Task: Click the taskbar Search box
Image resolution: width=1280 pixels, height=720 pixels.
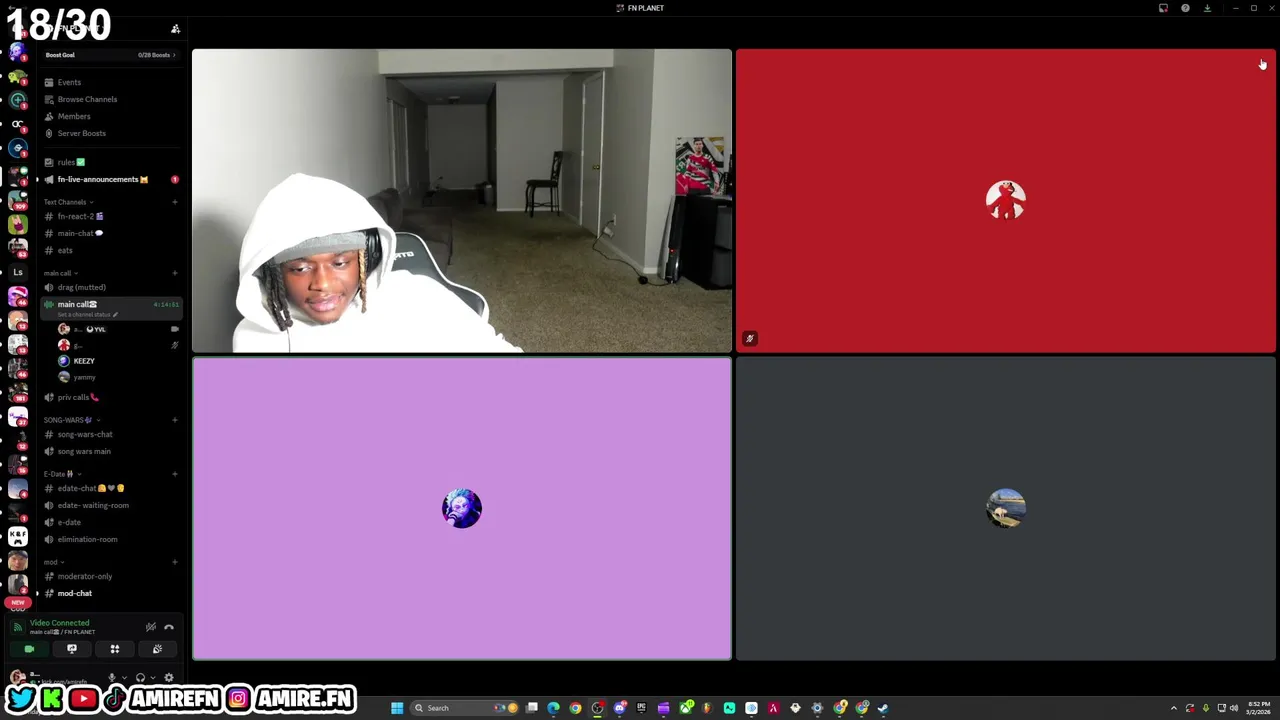Action: click(x=465, y=708)
